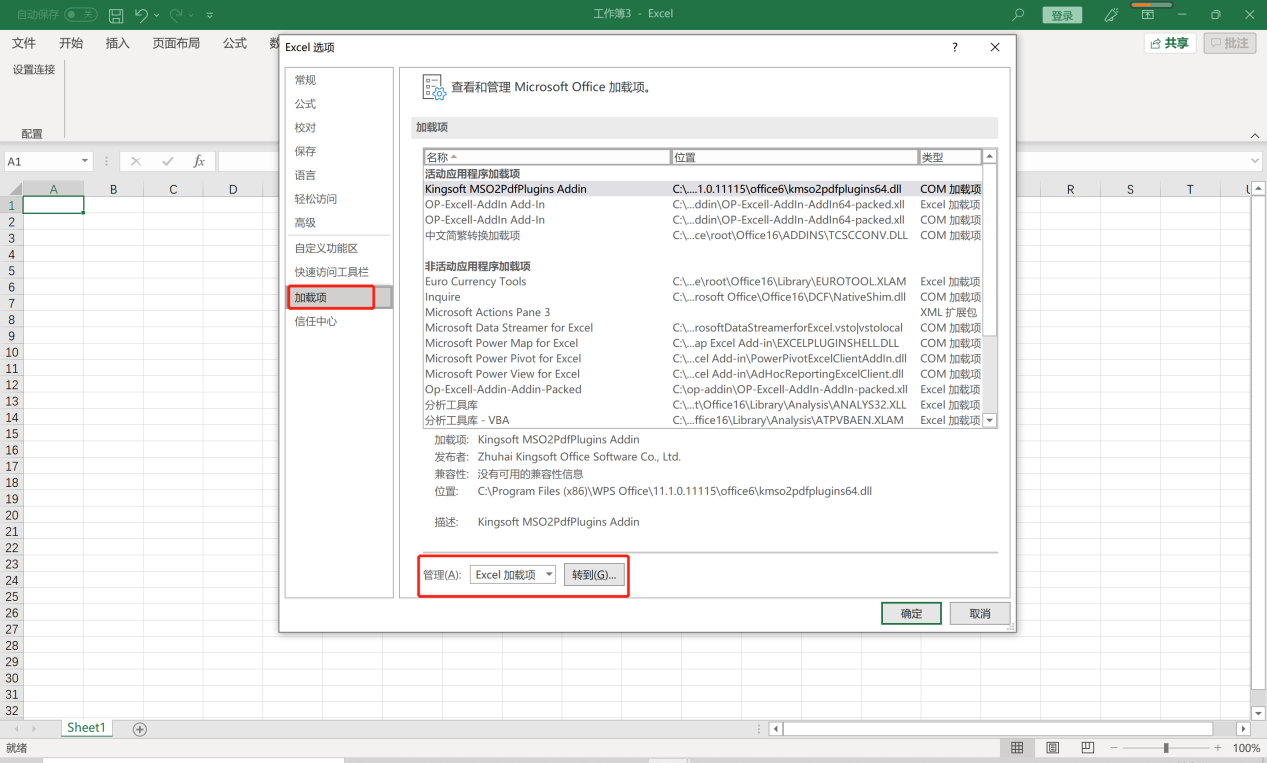This screenshot has width=1267, height=763.
Task: Open the 页面布局 ribbon tab
Action: pos(176,43)
